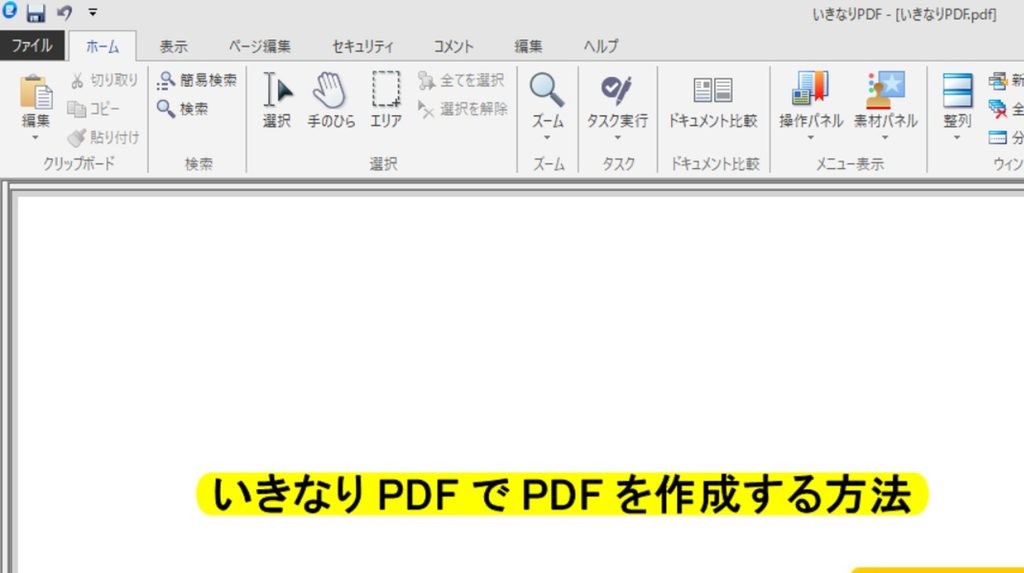Image resolution: width=1024 pixels, height=573 pixels.
Task: Choose the エリア area selection tool
Action: pos(385,100)
